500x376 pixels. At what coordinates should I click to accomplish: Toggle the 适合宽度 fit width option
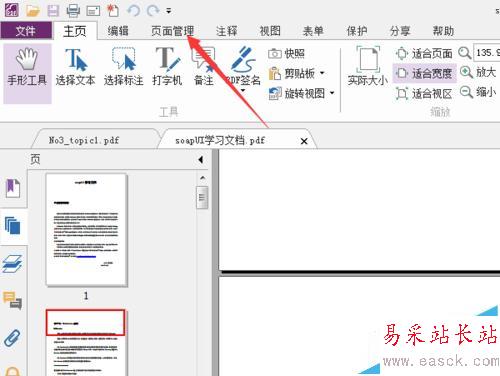click(x=424, y=73)
